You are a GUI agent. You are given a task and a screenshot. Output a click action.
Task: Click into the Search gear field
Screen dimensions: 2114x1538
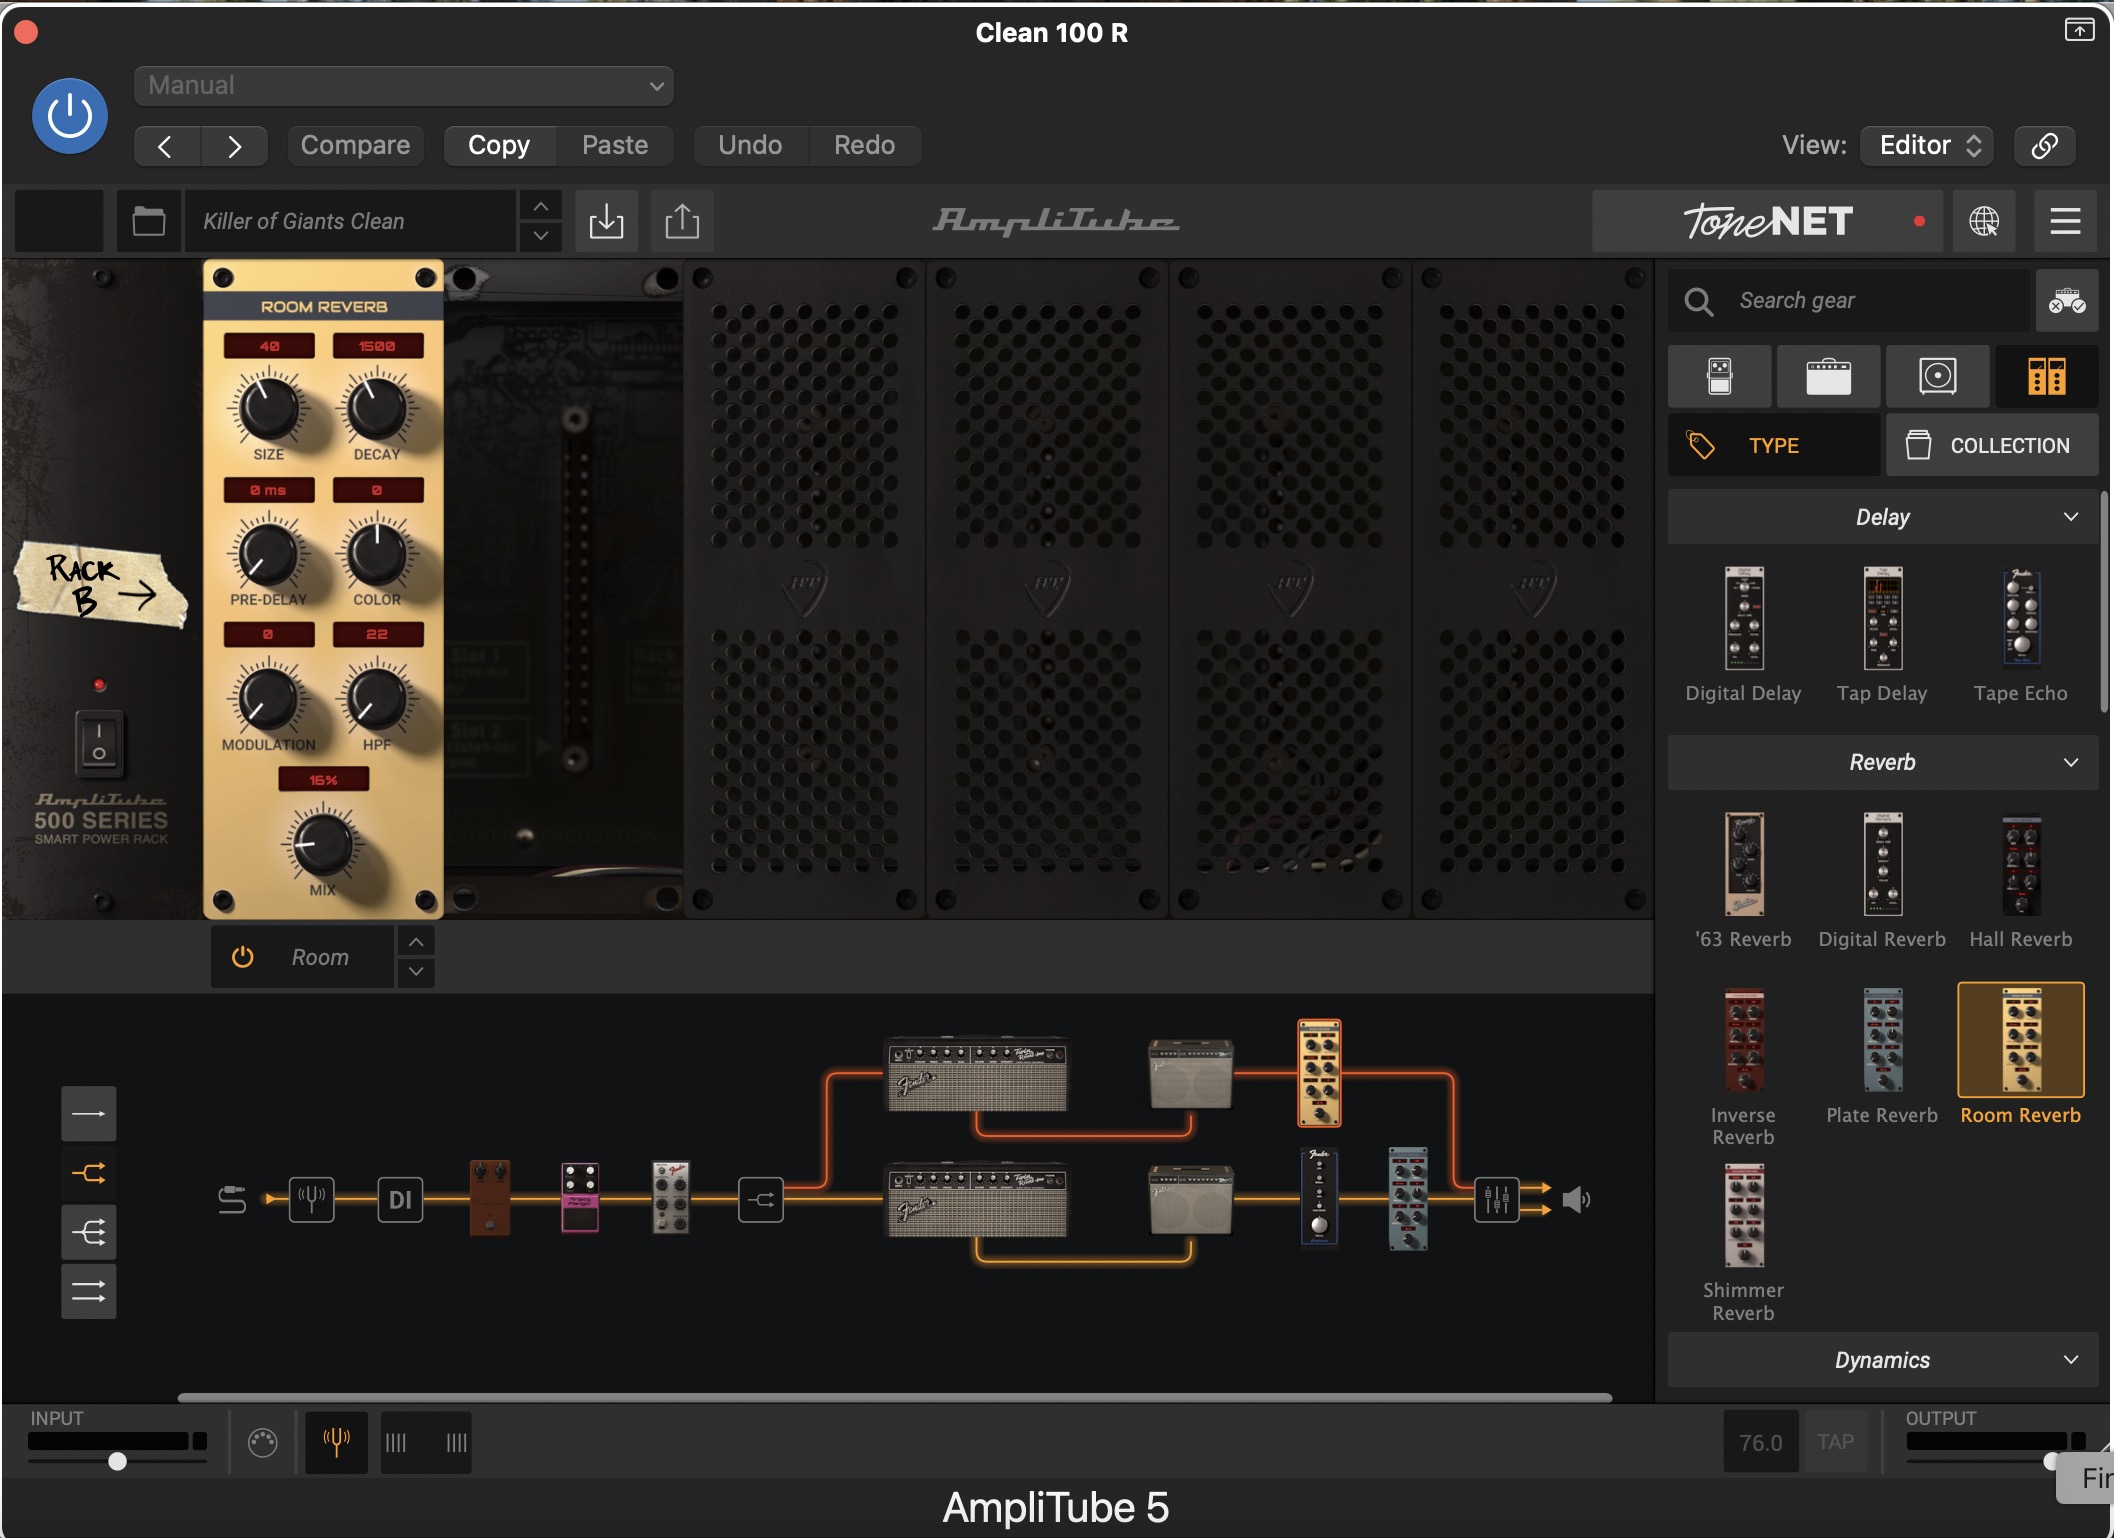tap(1851, 300)
